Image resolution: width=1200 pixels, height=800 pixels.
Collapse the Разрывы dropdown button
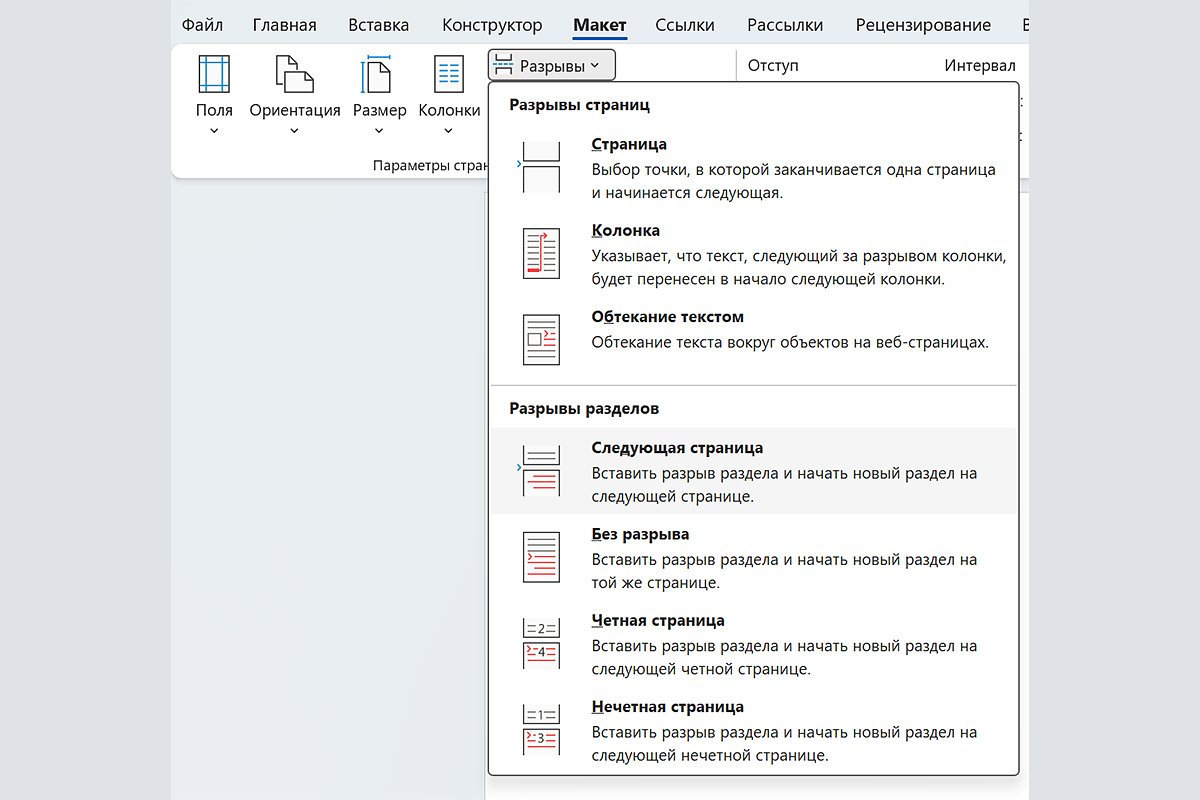(552, 66)
